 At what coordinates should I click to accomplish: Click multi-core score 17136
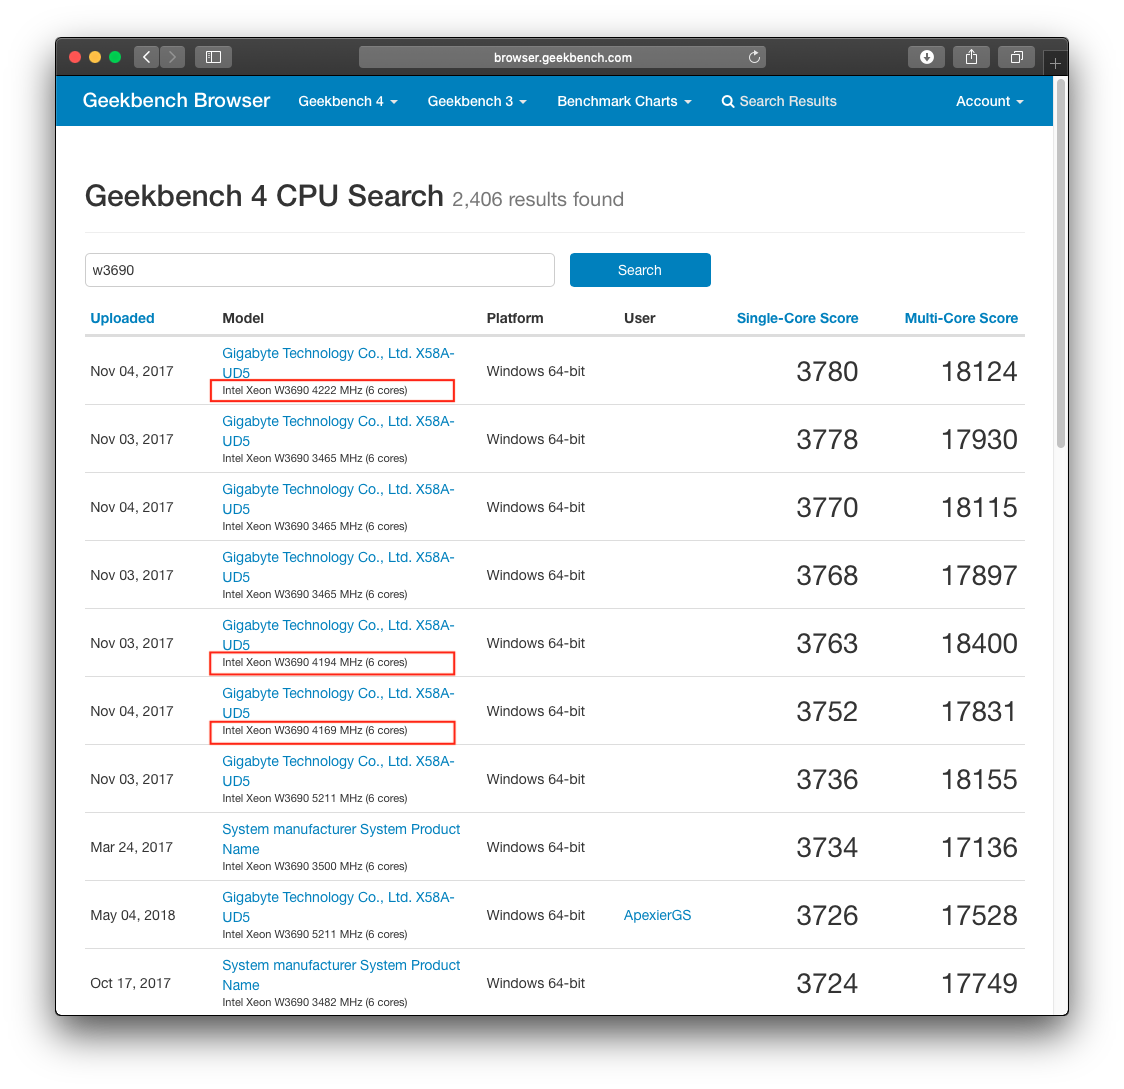(978, 847)
